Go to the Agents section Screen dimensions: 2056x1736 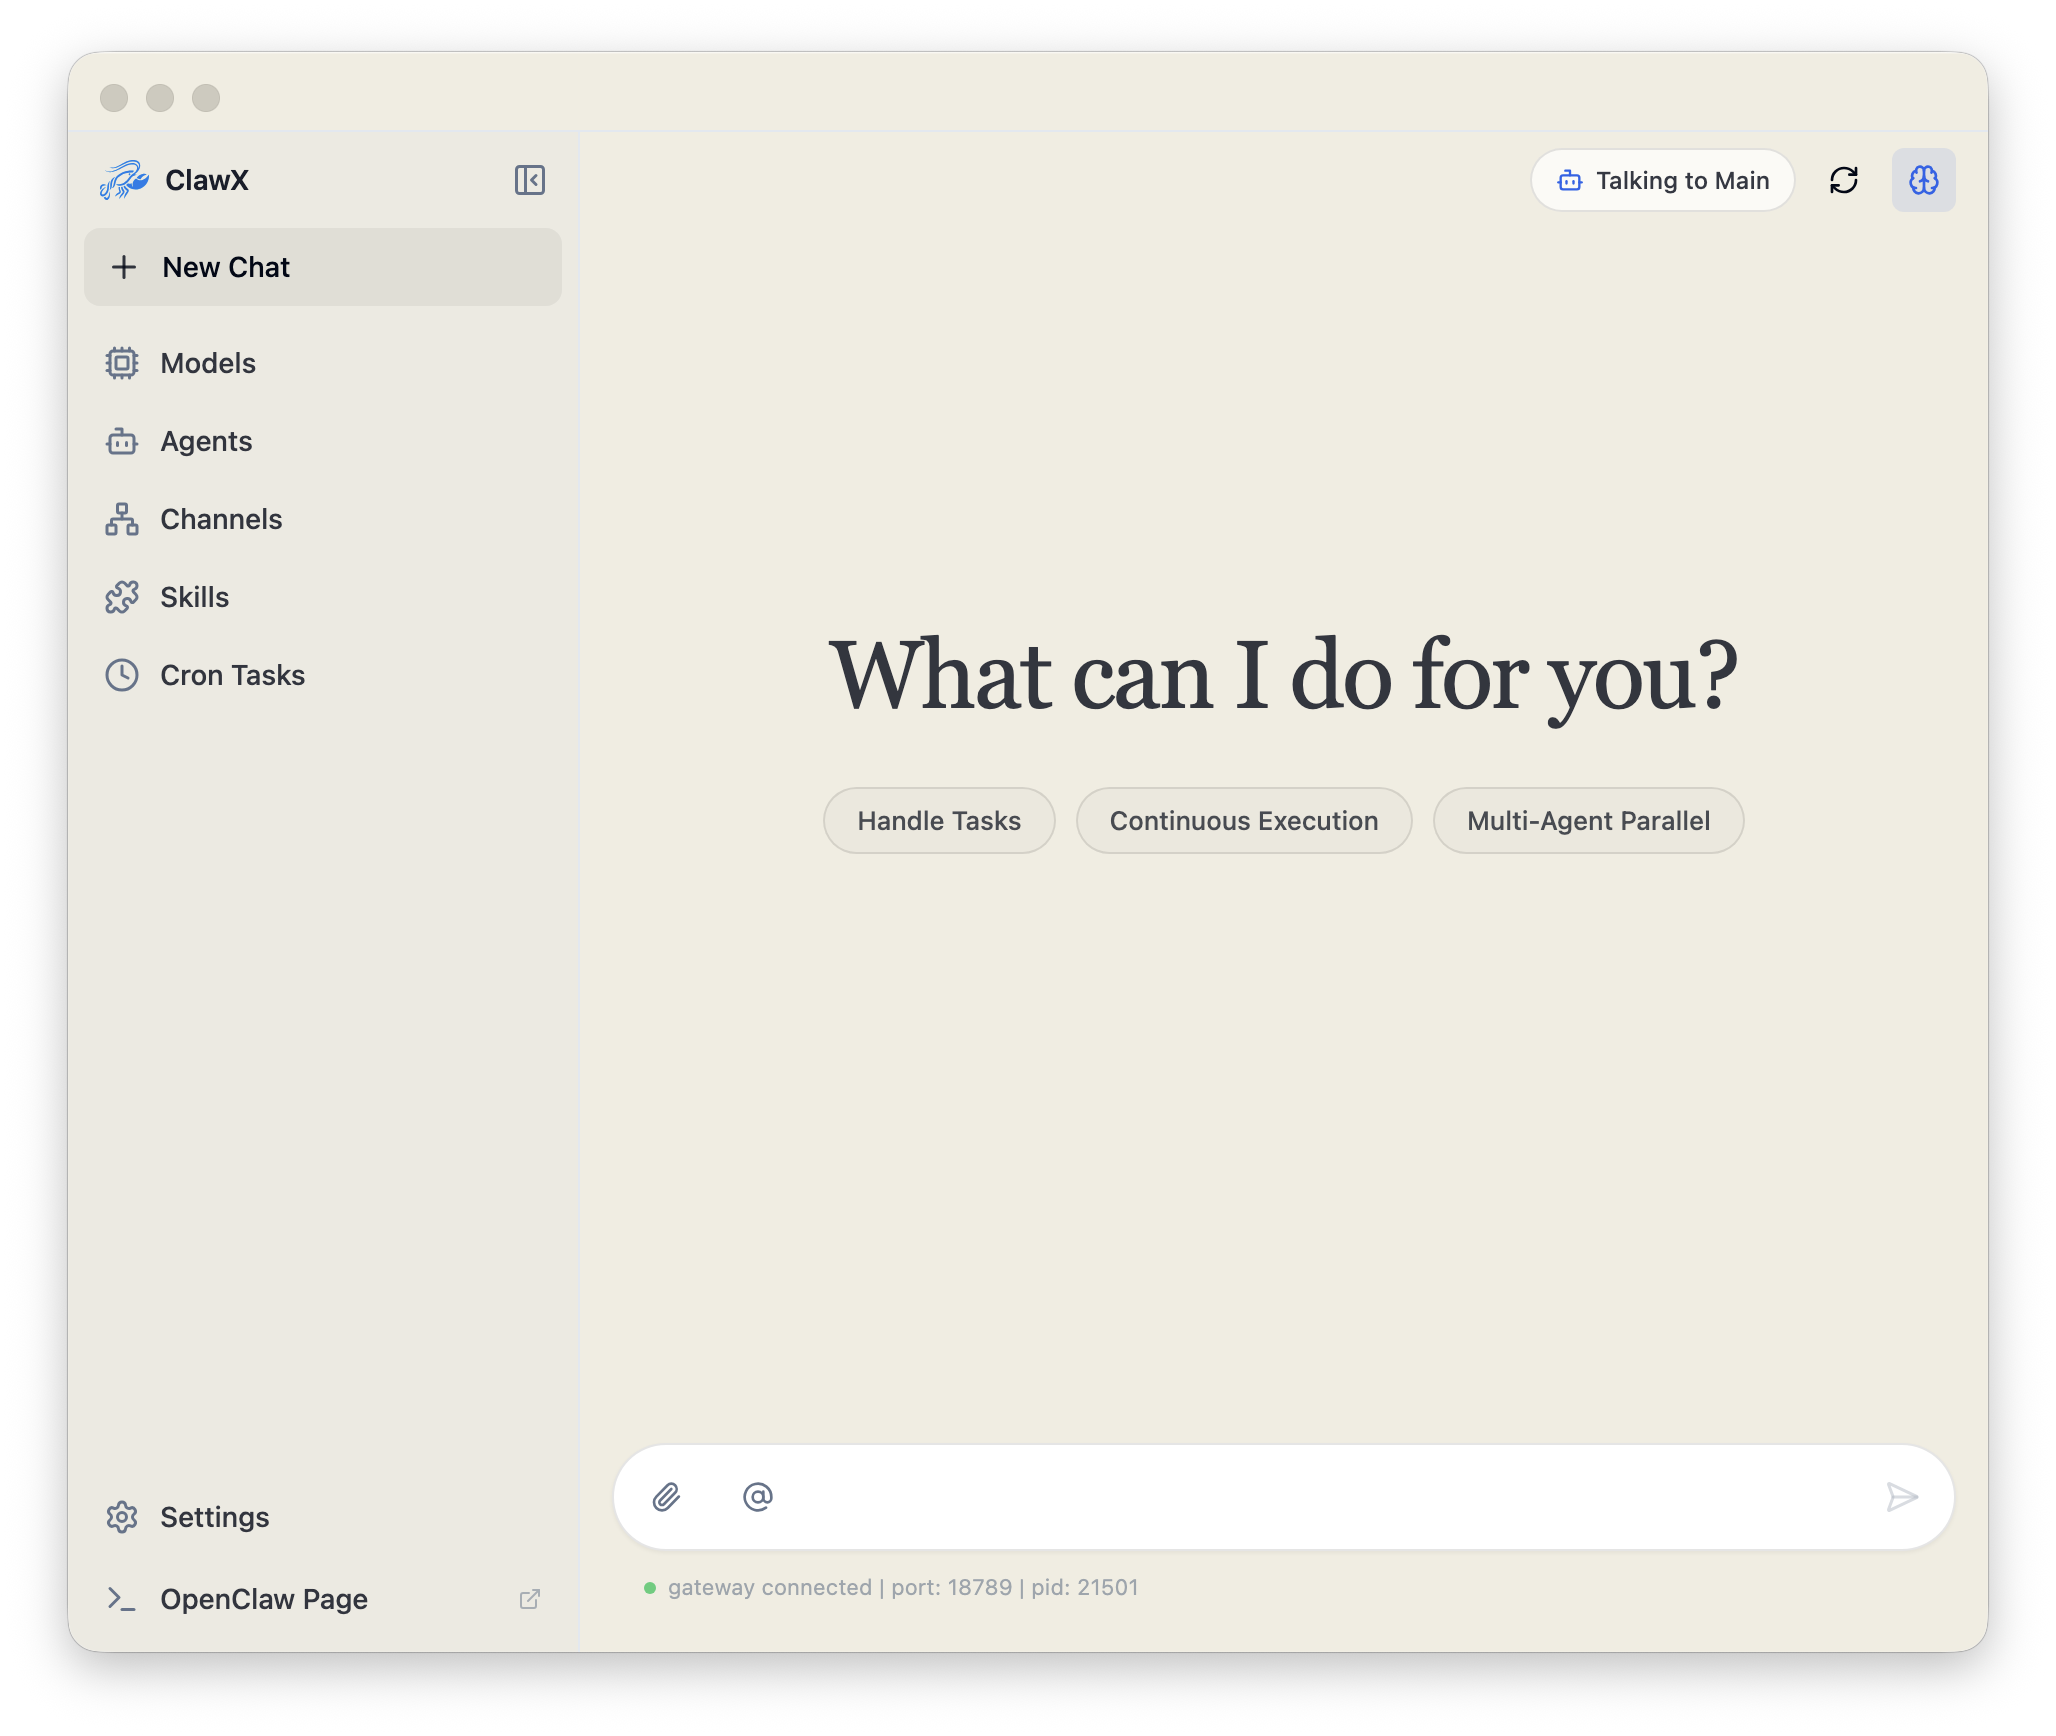pyautogui.click(x=206, y=441)
